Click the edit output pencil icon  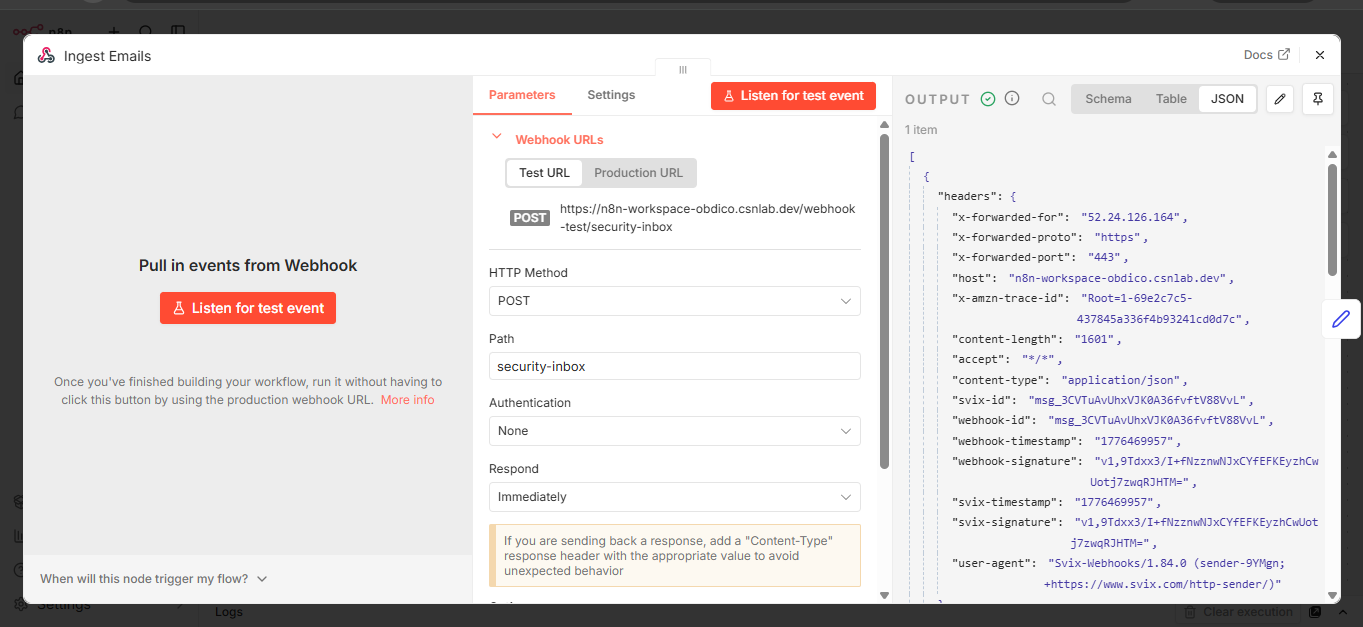click(1280, 99)
